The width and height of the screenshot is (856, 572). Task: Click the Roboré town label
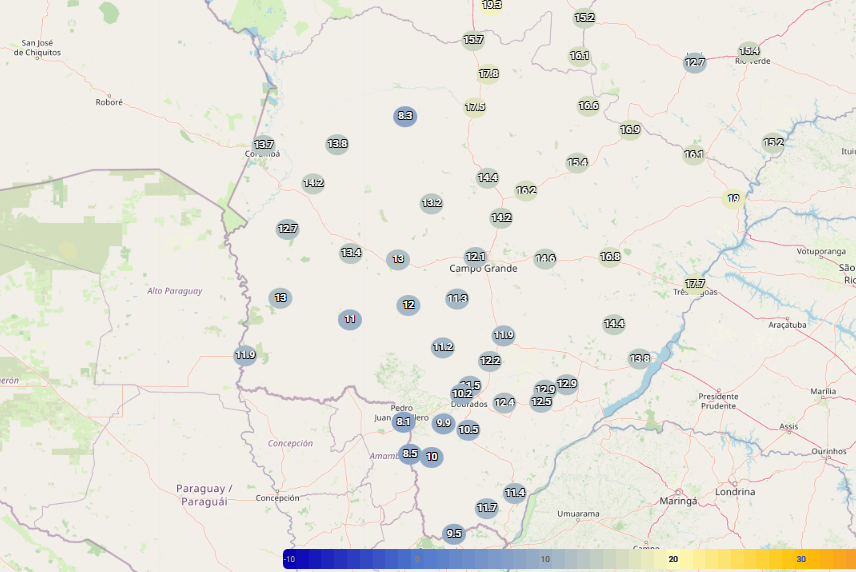(109, 102)
